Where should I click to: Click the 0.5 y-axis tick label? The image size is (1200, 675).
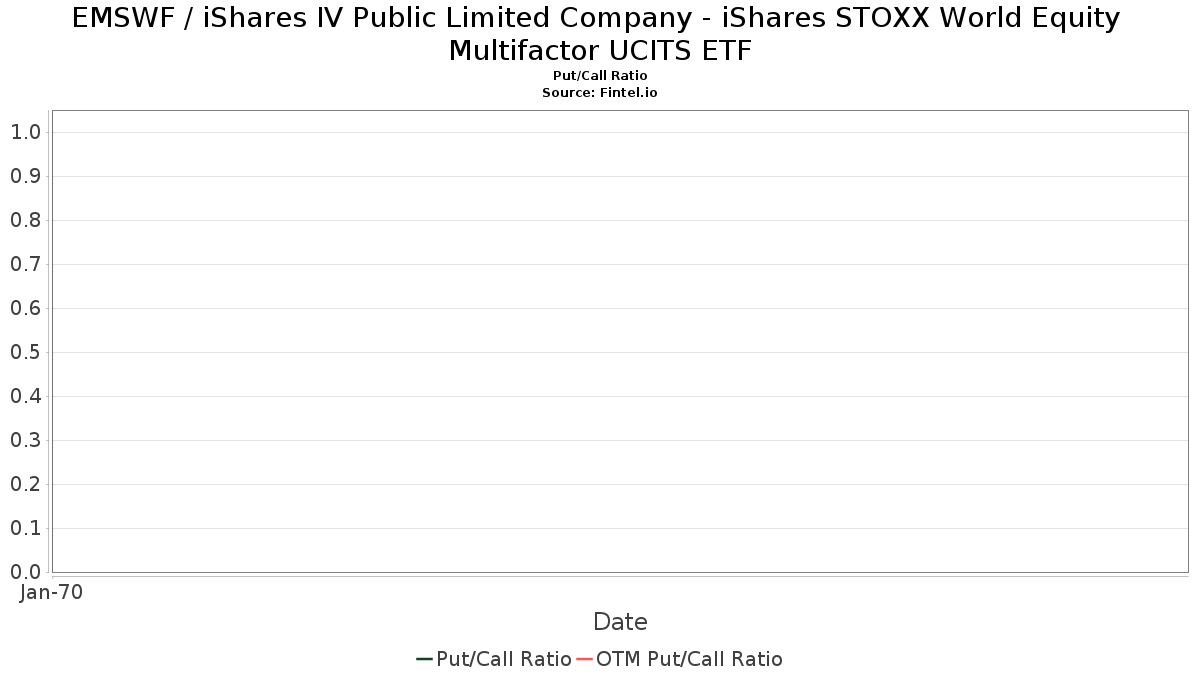(x=26, y=352)
